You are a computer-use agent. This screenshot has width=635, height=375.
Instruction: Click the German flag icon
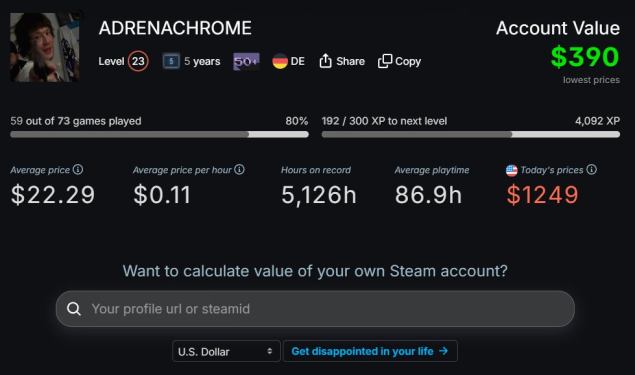pos(280,61)
